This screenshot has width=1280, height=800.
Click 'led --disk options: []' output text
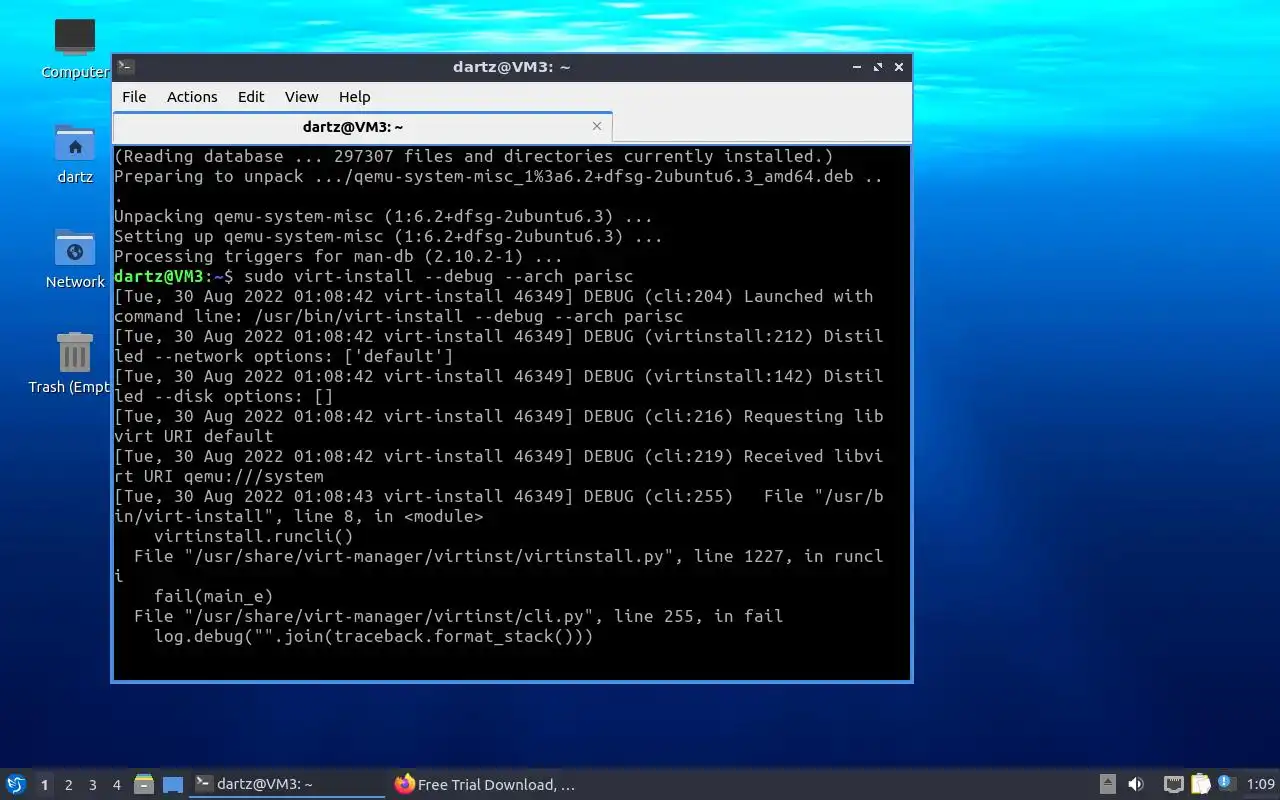pyautogui.click(x=224, y=396)
